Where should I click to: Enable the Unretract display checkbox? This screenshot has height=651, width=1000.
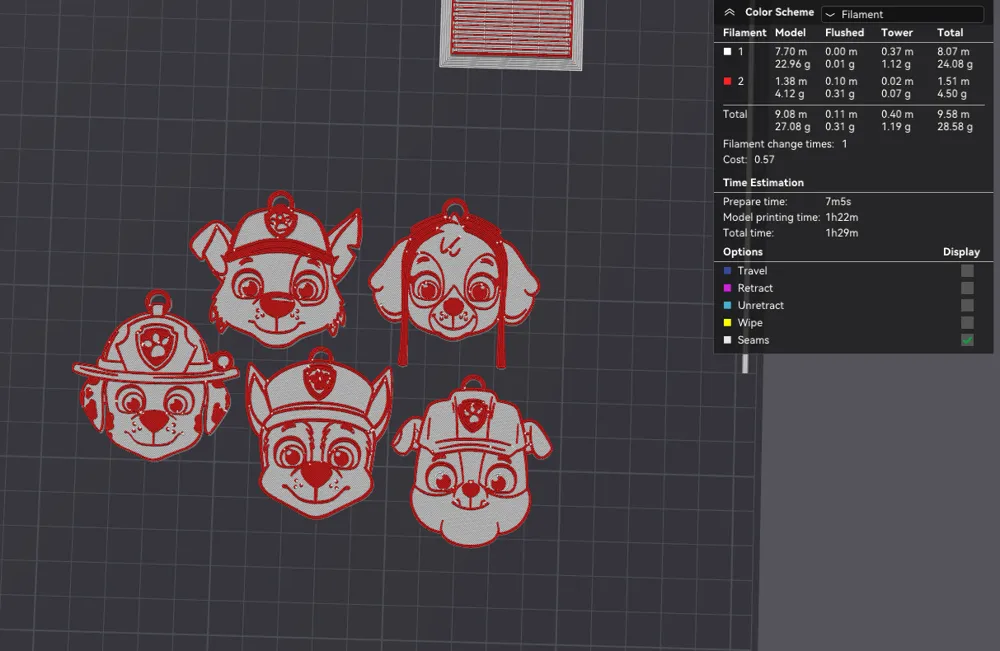point(967,305)
